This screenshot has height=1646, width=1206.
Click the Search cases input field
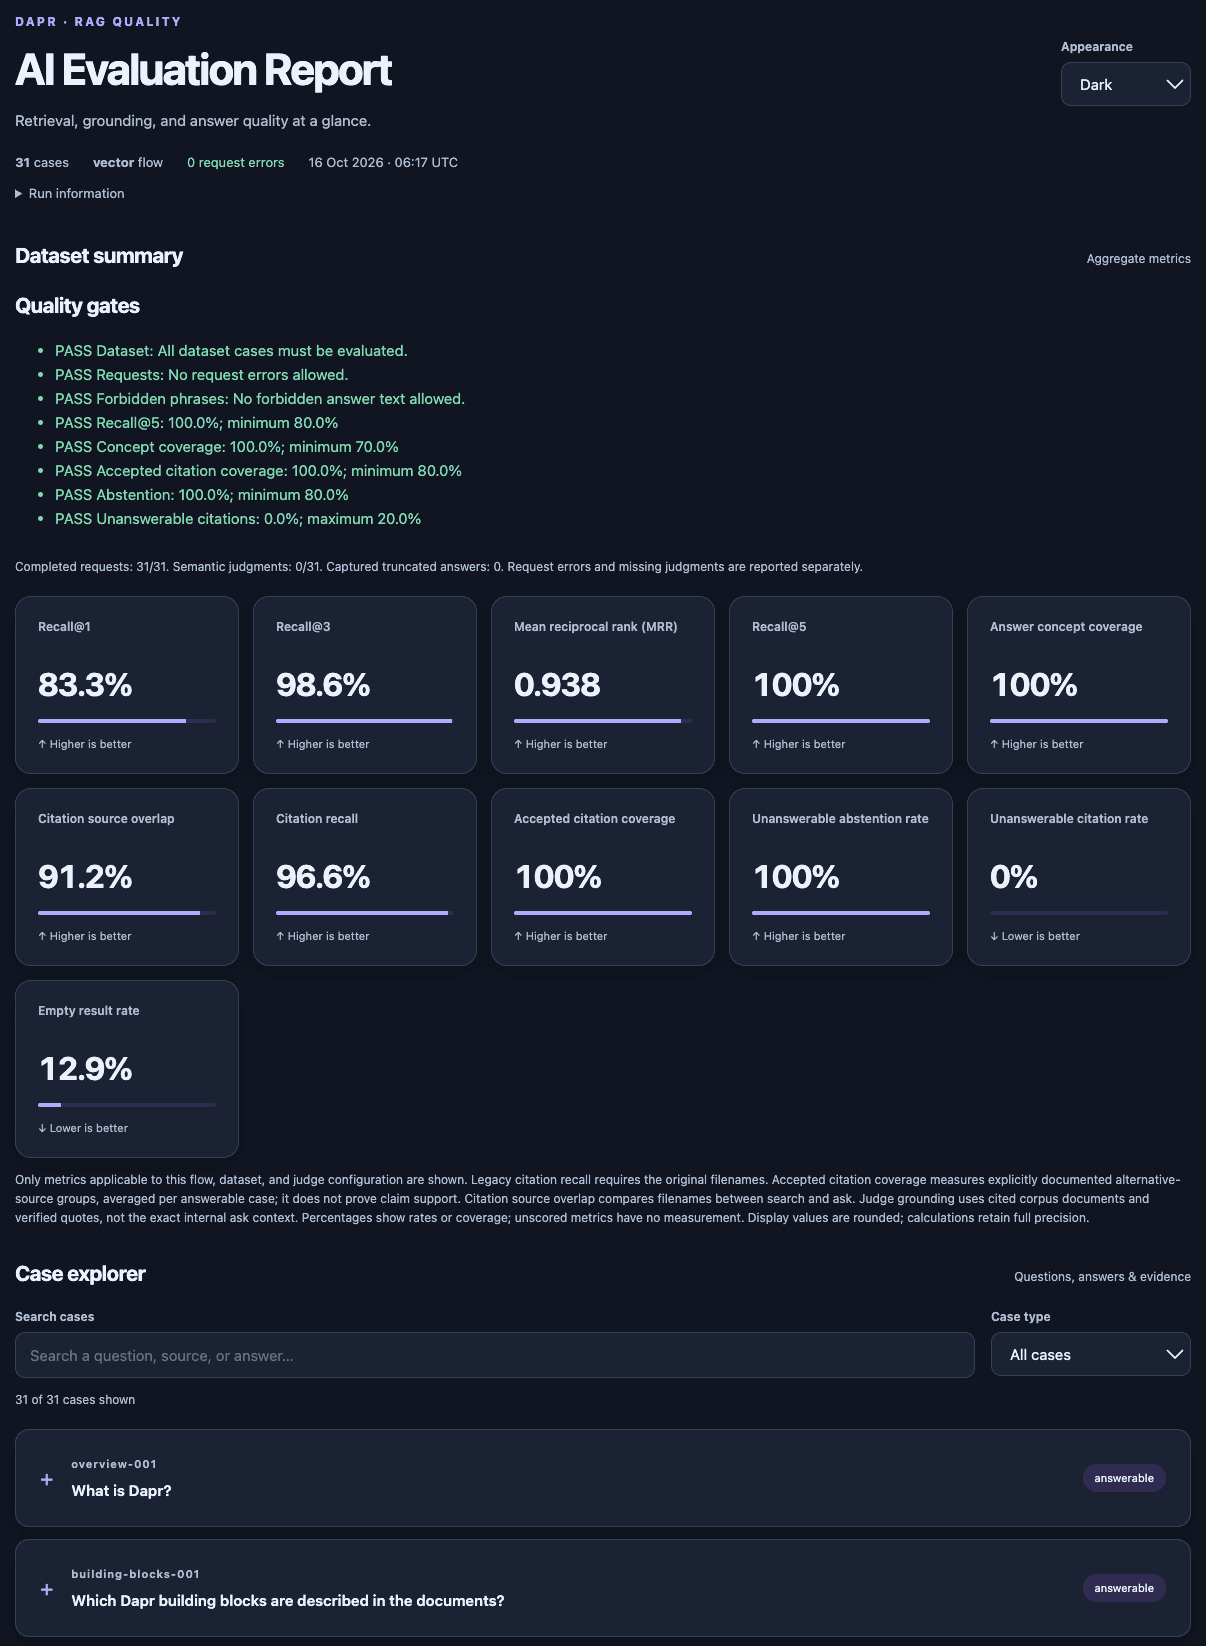pos(494,1355)
